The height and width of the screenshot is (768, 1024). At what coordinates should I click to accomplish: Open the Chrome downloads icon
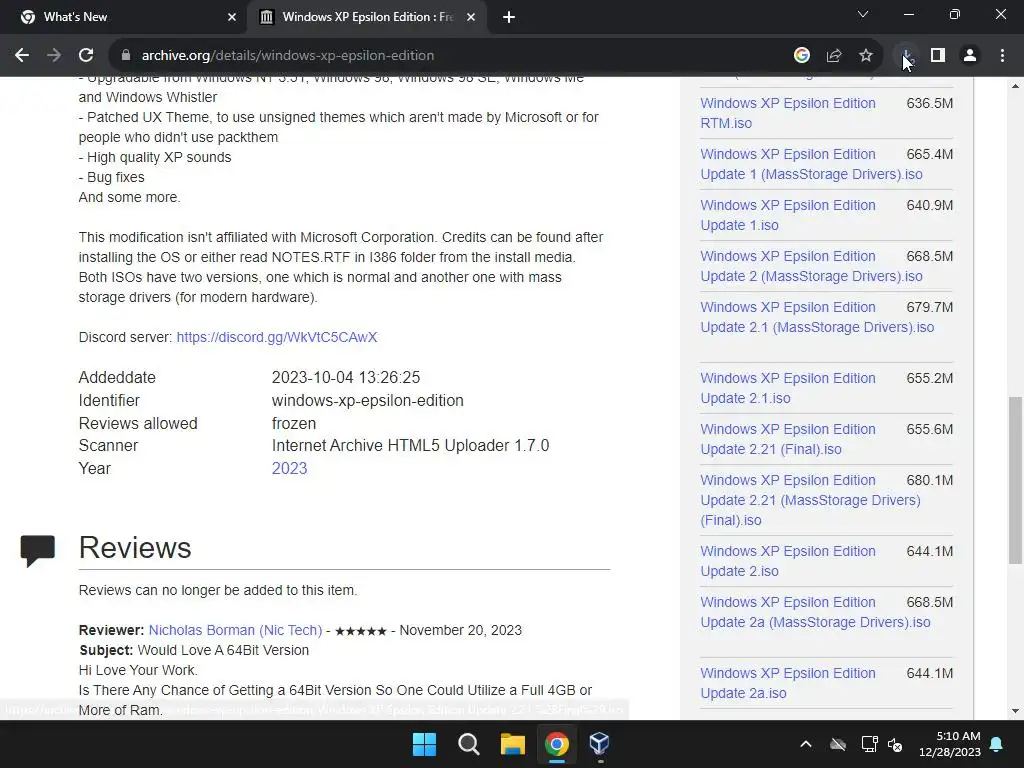(x=906, y=56)
